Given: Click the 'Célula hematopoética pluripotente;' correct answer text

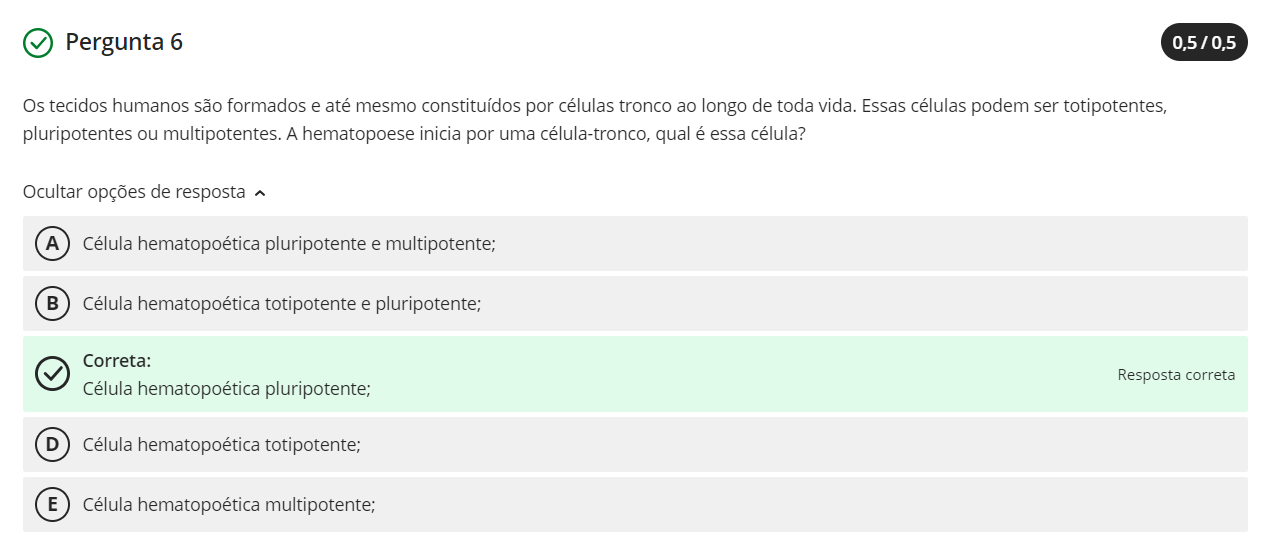Looking at the screenshot, I should click(227, 388).
